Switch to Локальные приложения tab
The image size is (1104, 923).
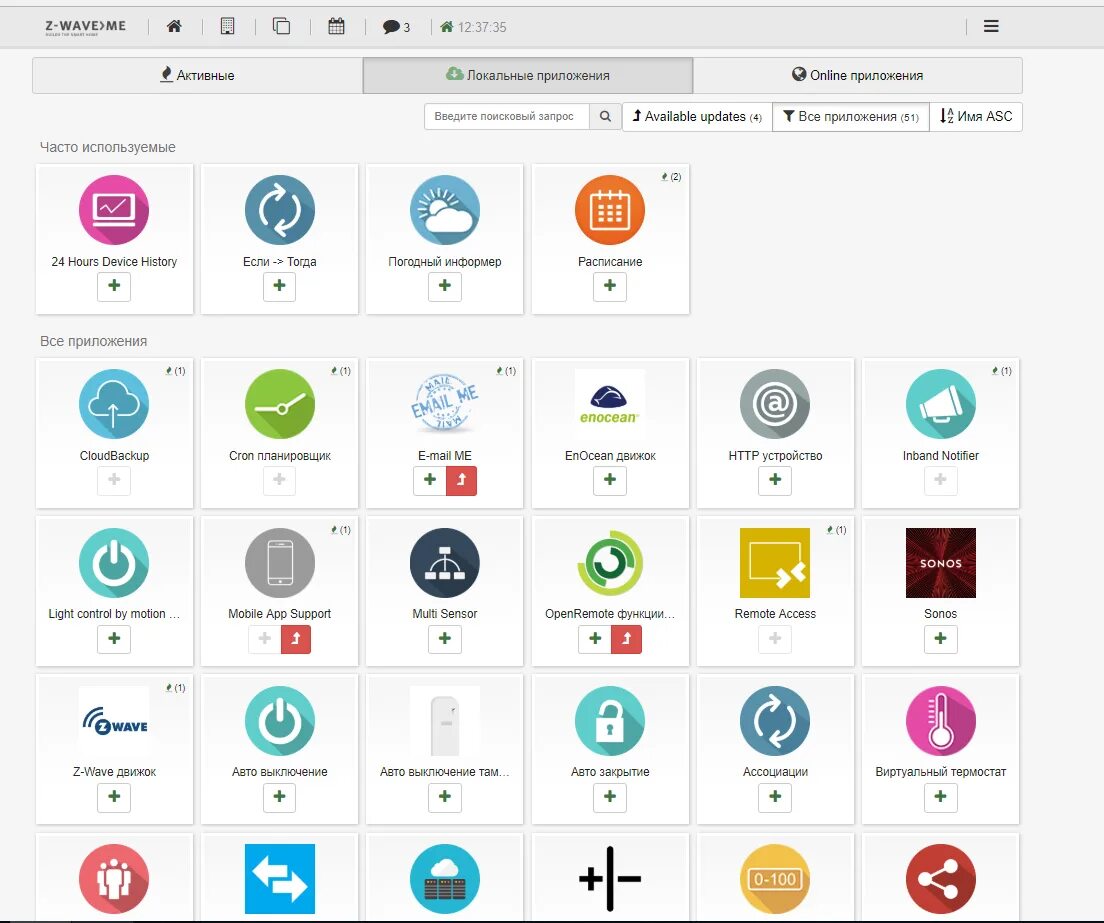coord(528,75)
